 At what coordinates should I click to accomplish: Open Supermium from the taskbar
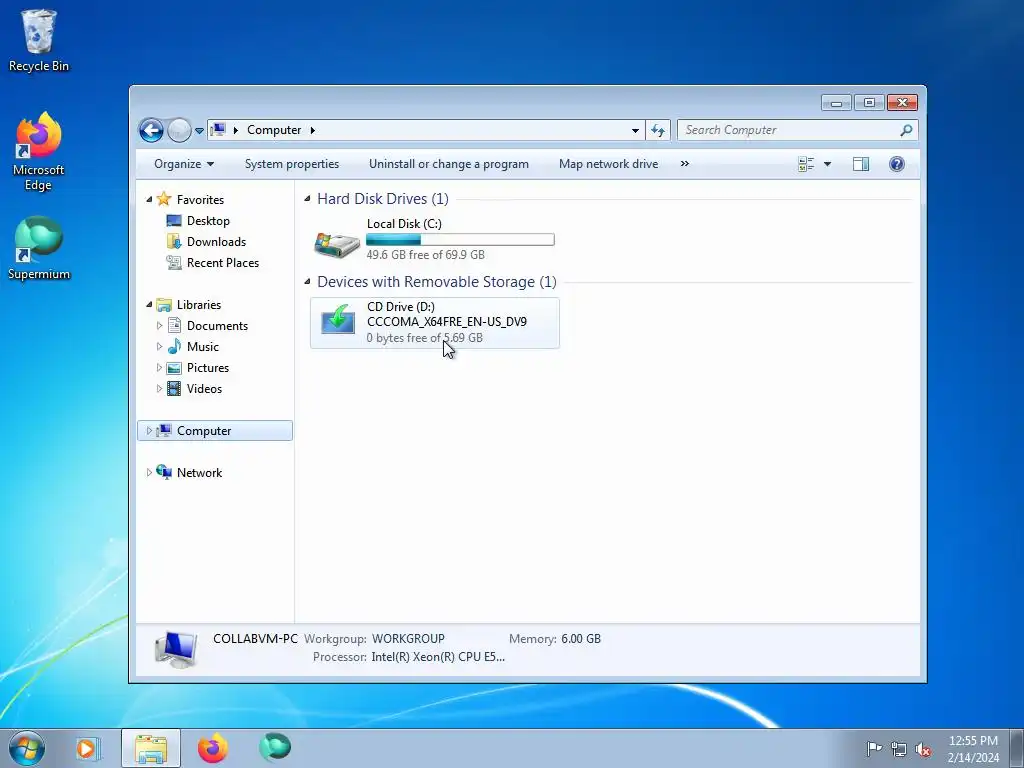[x=275, y=748]
